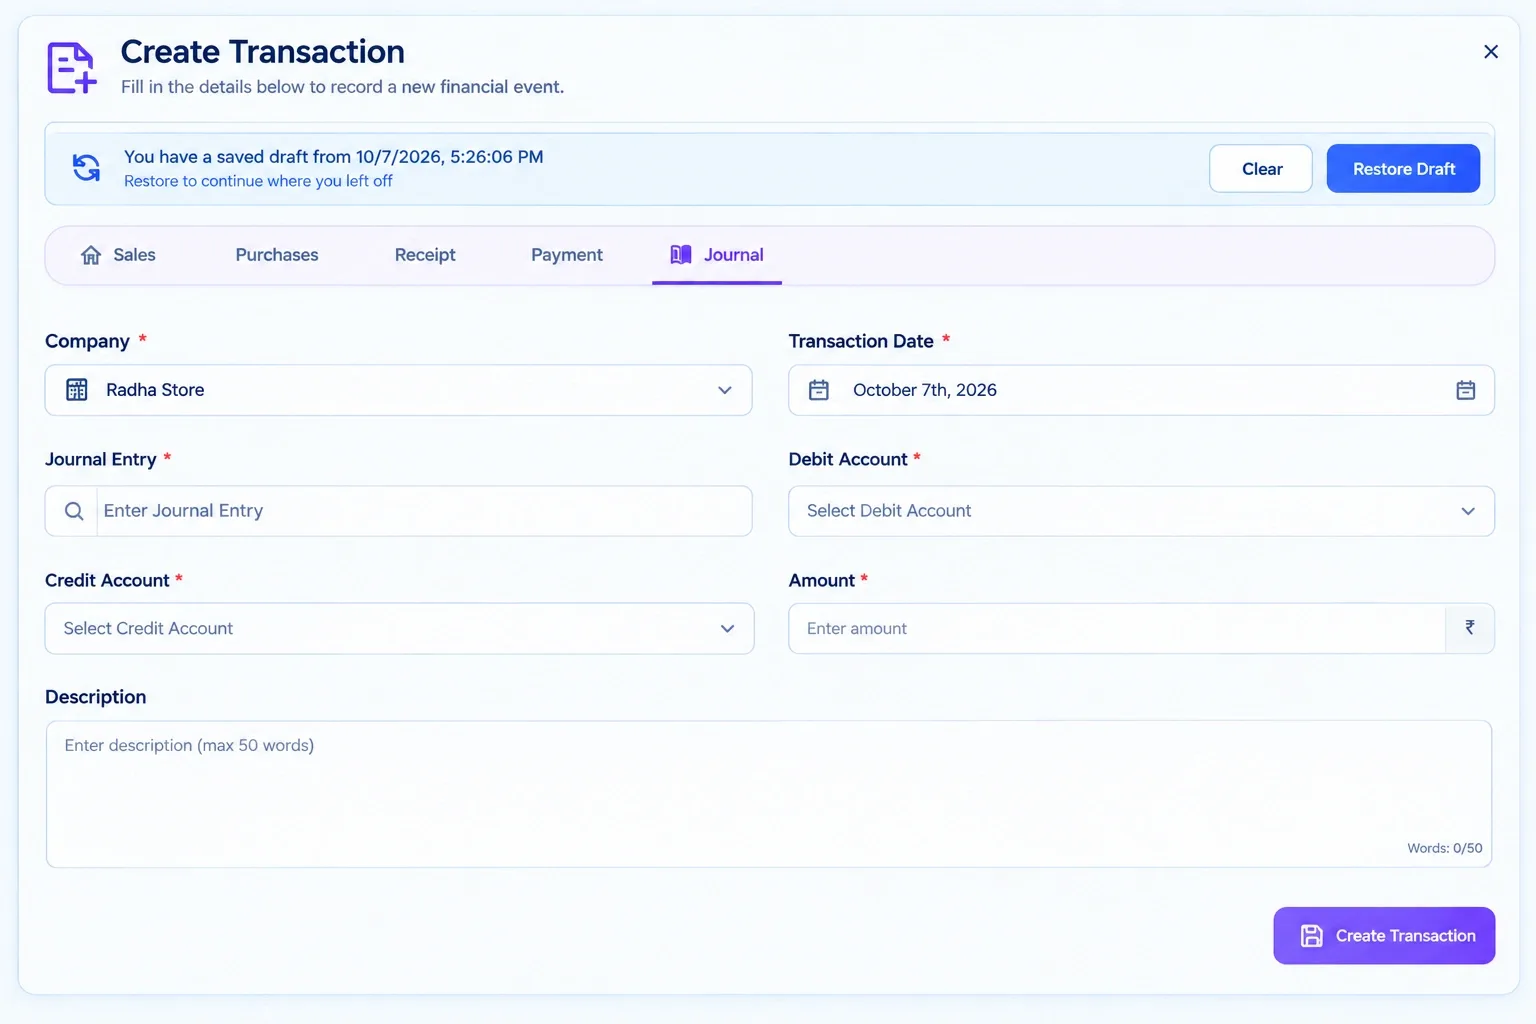The width and height of the screenshot is (1536, 1024).
Task: Close the Create Transaction dialog
Action: click(x=1491, y=52)
